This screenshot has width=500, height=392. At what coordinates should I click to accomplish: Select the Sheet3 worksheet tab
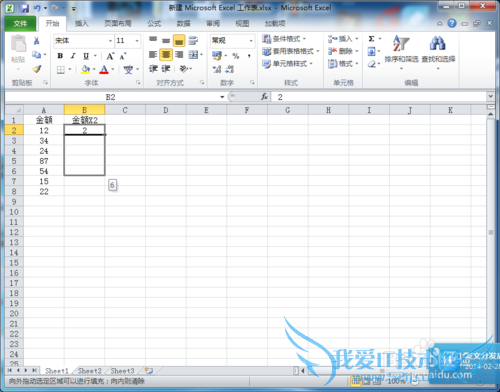pos(122,371)
